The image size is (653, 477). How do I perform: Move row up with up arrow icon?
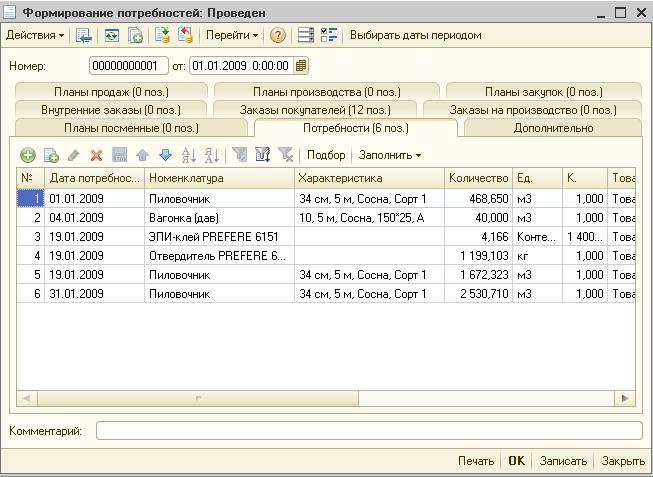tap(142, 155)
